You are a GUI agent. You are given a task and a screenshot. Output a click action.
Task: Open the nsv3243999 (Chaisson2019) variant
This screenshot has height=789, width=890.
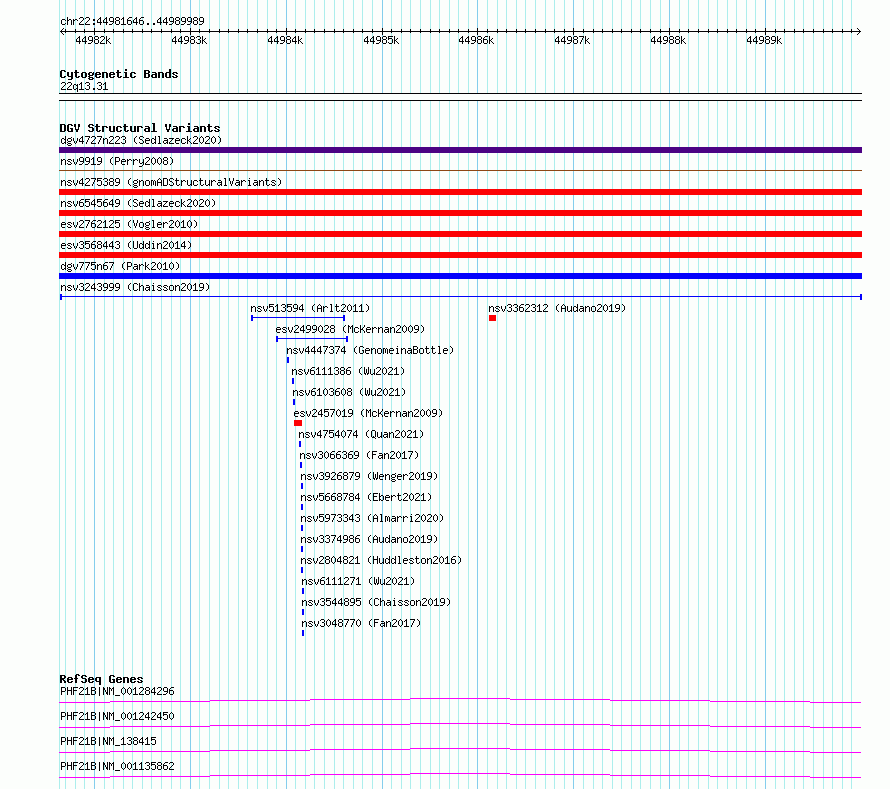point(135,287)
